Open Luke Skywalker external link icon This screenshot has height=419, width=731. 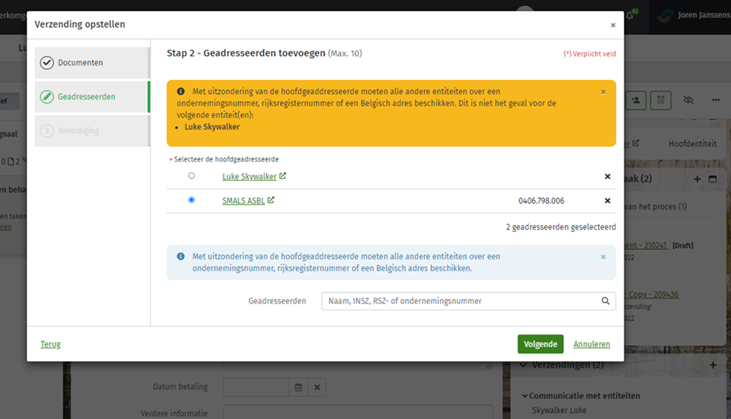283,176
